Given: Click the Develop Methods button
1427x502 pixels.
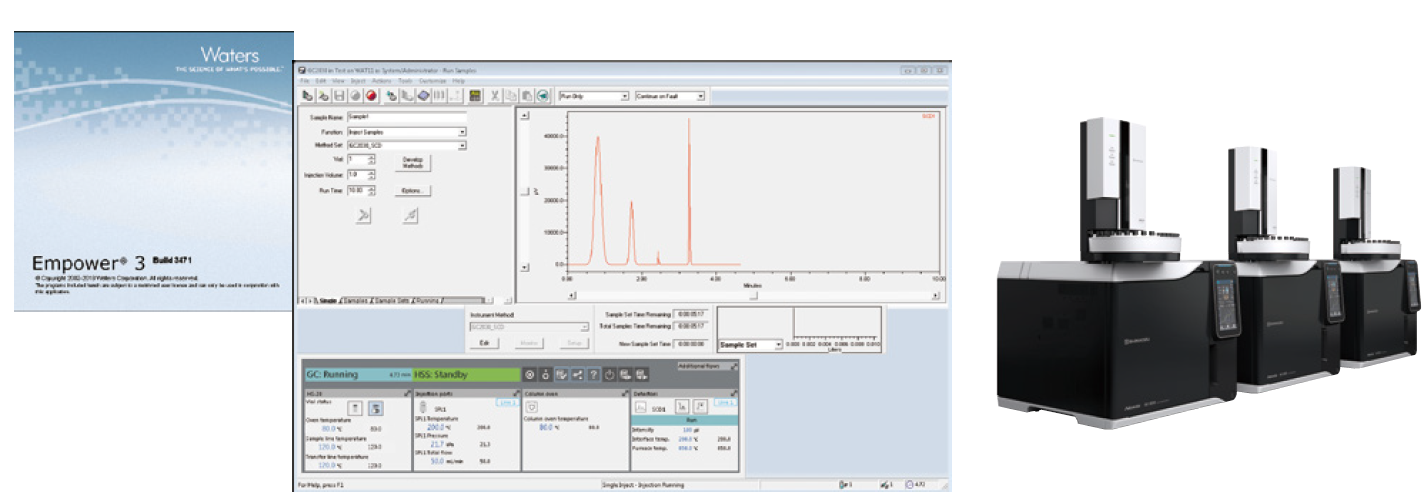Looking at the screenshot, I should tap(413, 163).
